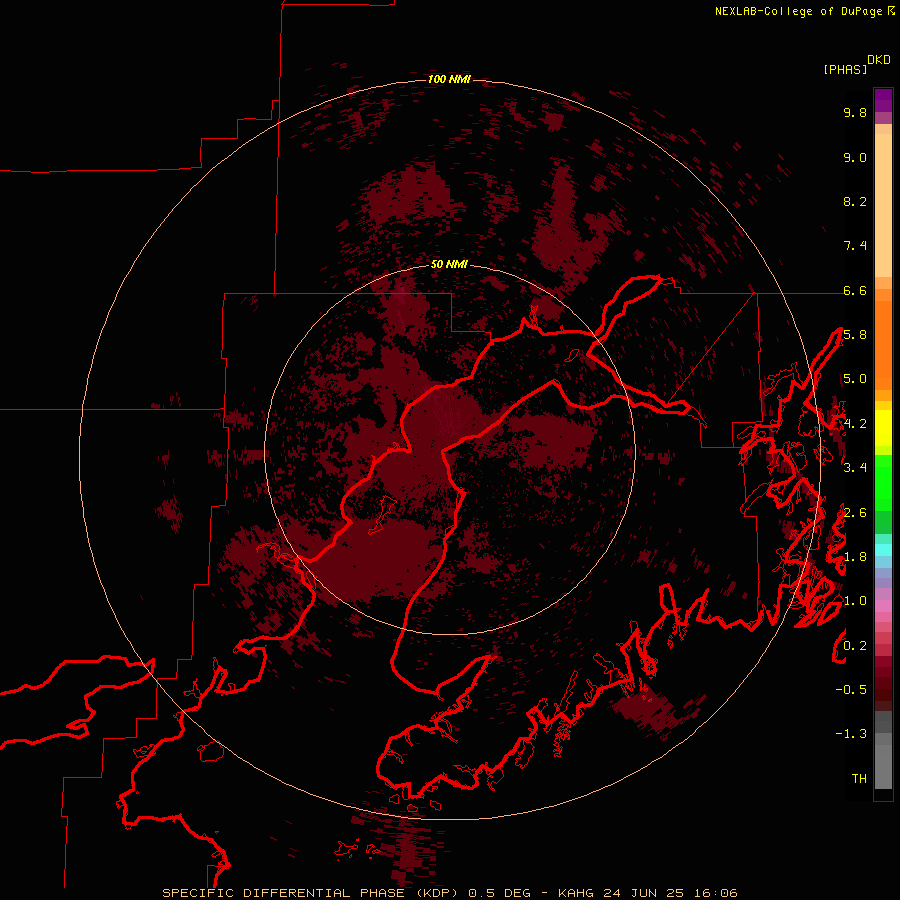Click the 9.8 scale value

(855, 112)
